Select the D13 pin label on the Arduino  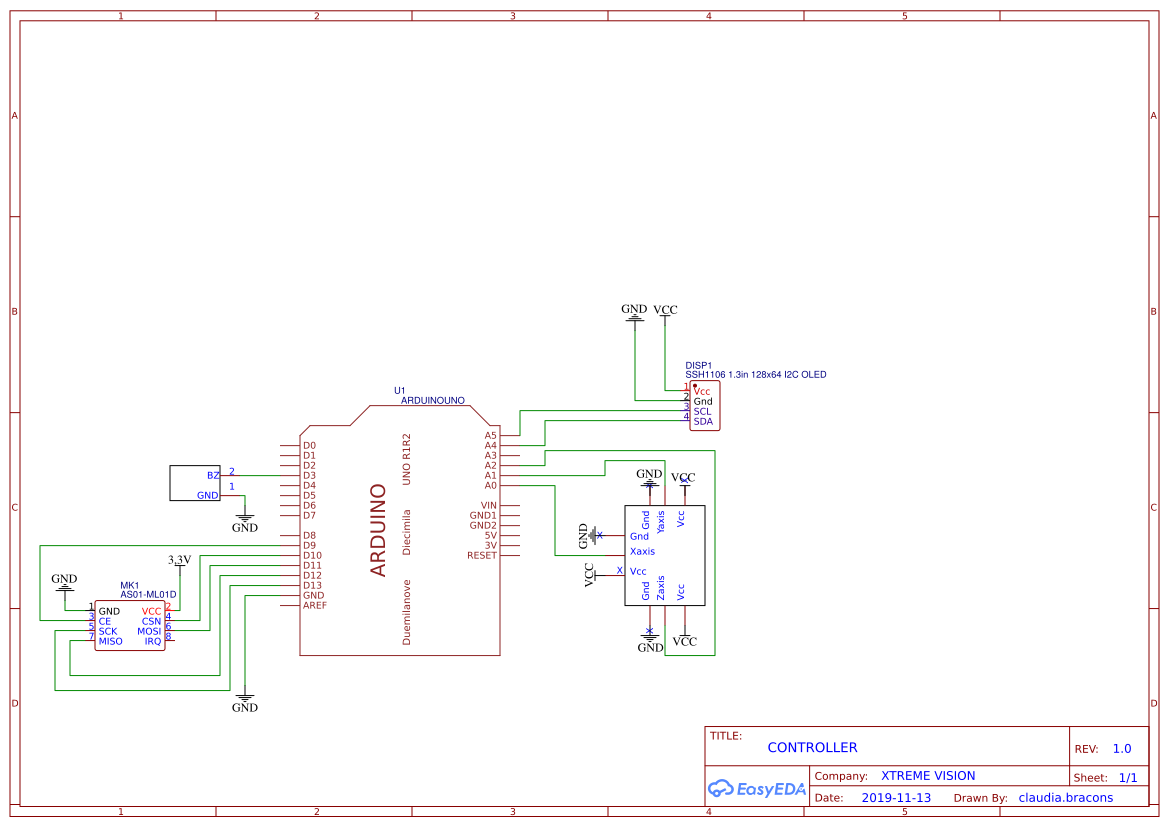click(x=313, y=585)
